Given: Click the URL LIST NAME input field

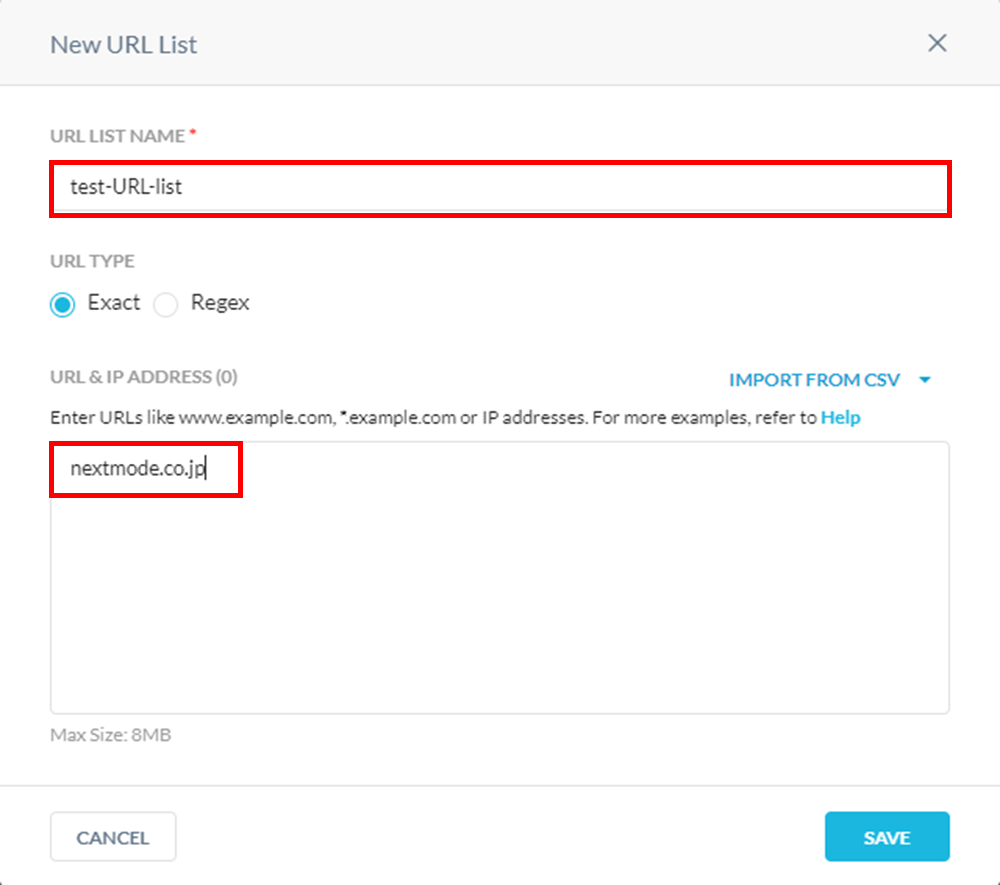Looking at the screenshot, I should coord(500,187).
